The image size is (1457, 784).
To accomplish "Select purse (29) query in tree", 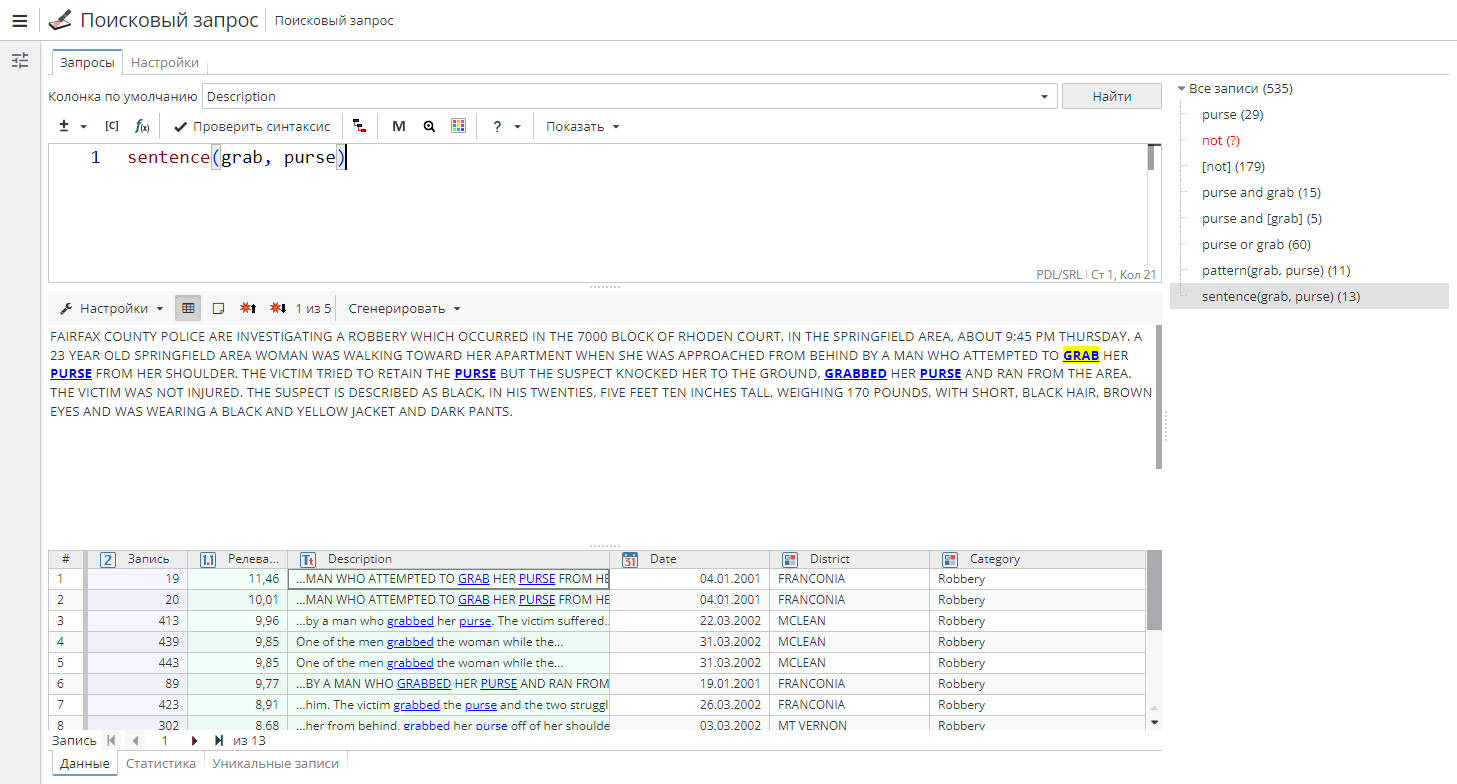I will 1232,114.
